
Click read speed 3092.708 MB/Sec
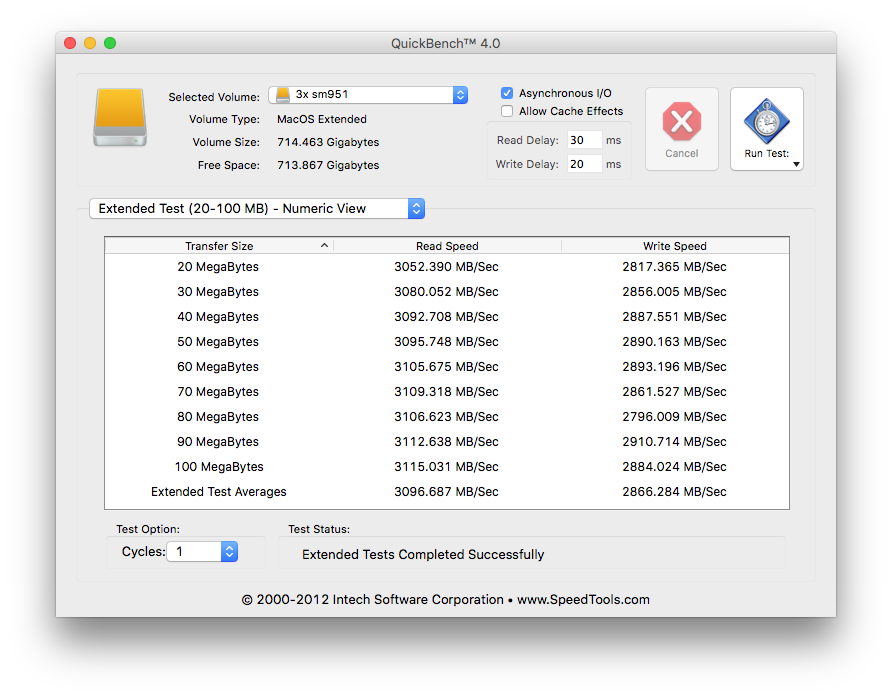447,316
